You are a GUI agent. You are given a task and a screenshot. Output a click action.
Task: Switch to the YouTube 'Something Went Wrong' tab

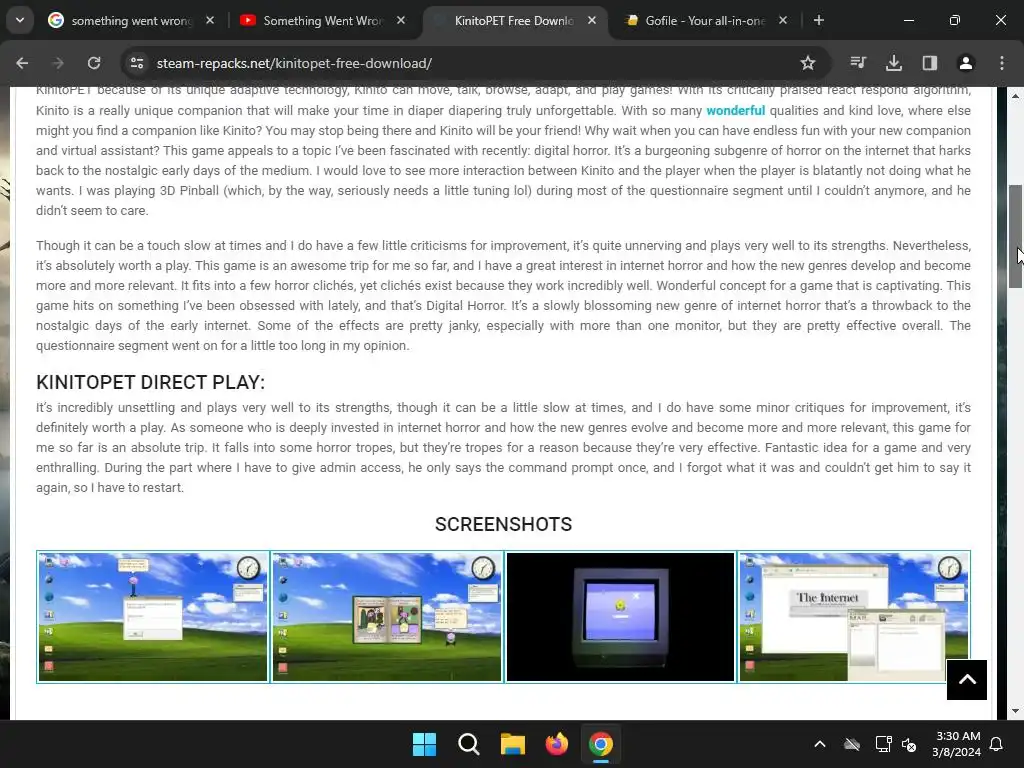323,20
